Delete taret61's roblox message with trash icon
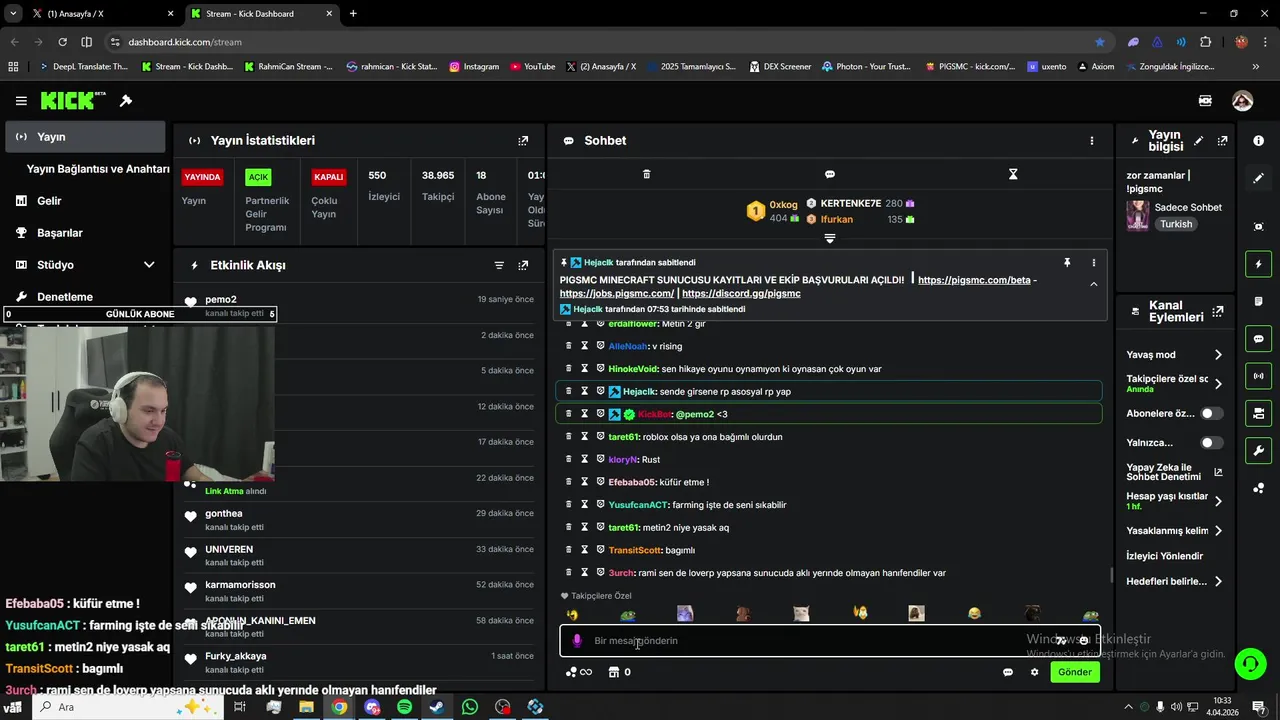This screenshot has height=720, width=1280. pos(568,437)
